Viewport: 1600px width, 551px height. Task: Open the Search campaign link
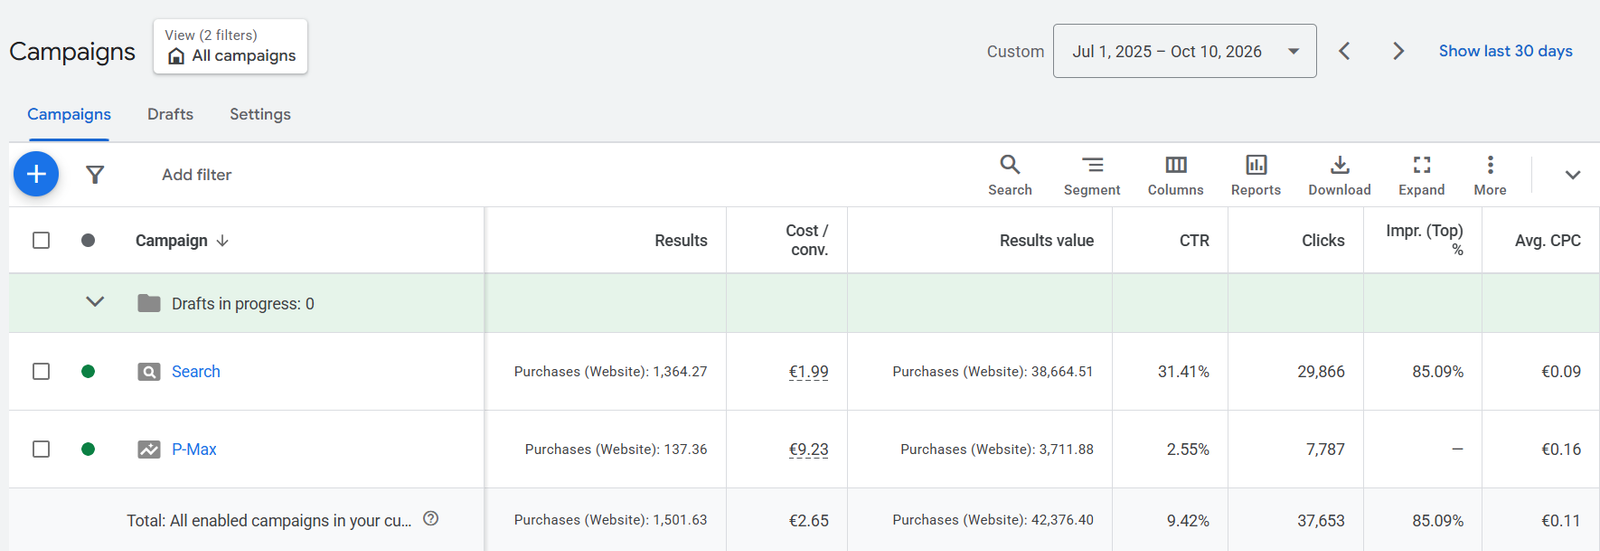(x=196, y=372)
